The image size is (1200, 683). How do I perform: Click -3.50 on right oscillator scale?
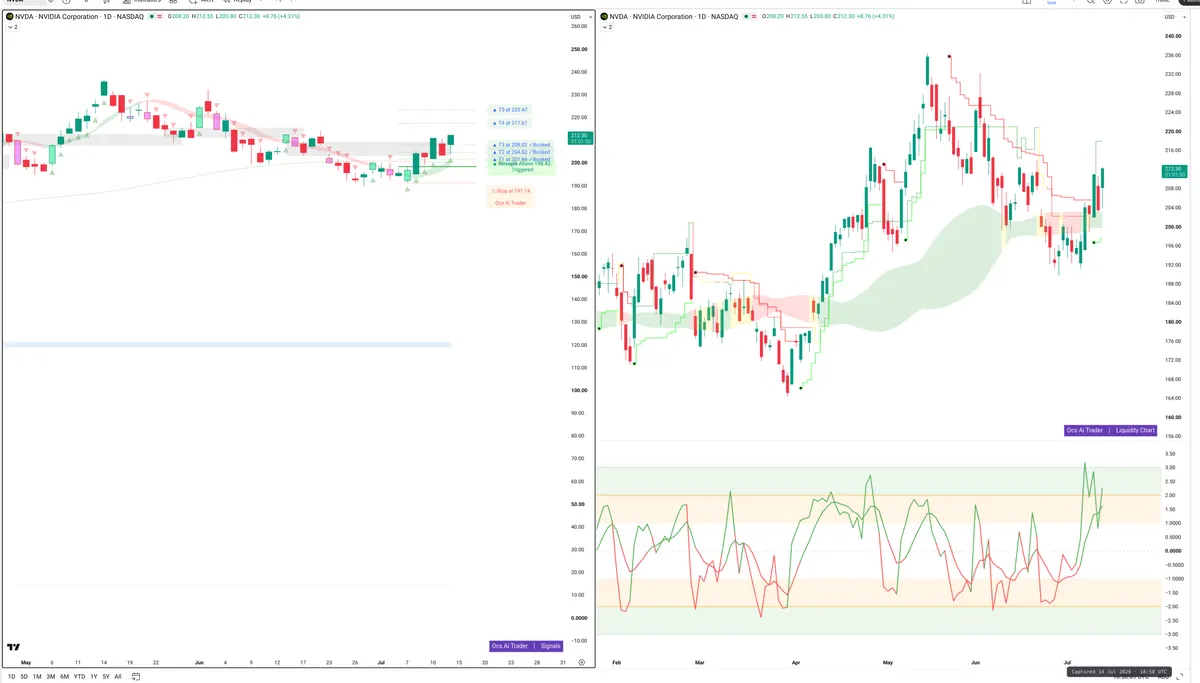coord(1171,648)
